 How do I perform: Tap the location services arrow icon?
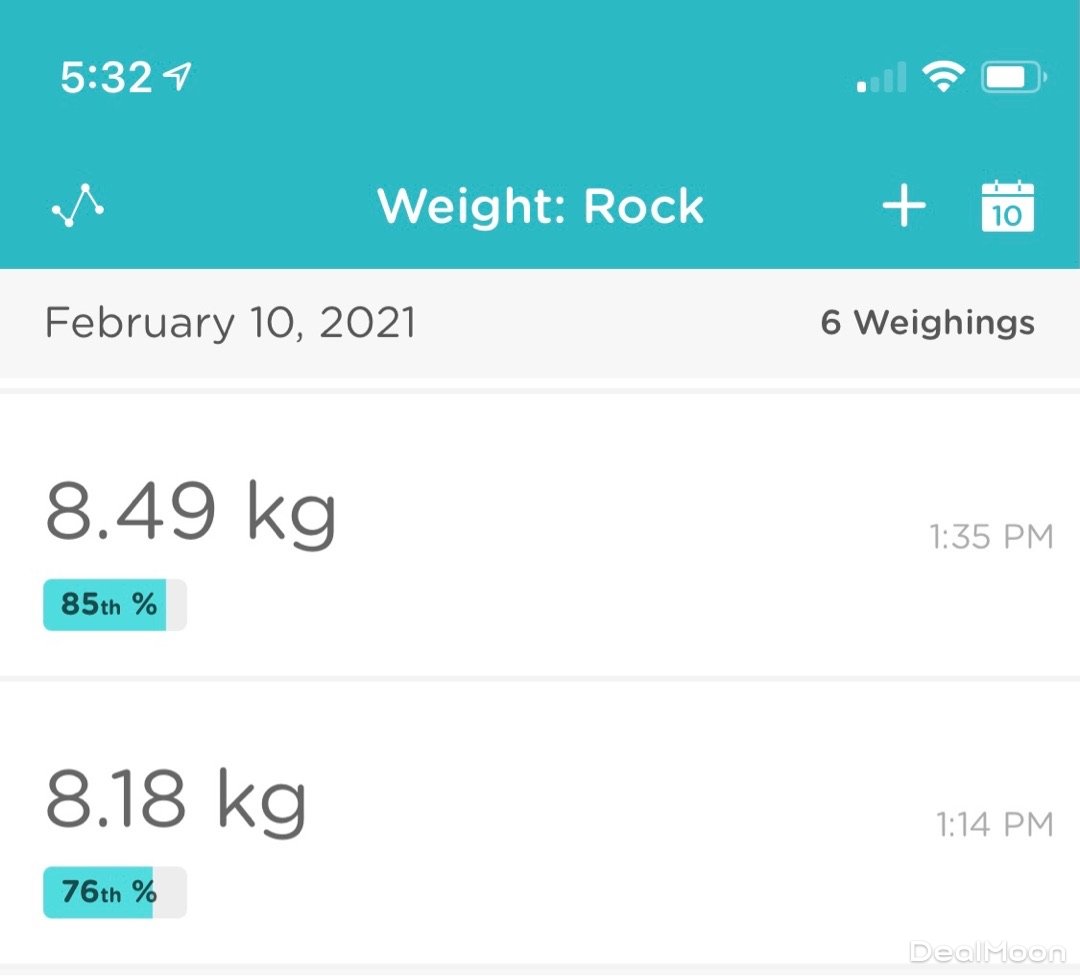click(x=179, y=77)
